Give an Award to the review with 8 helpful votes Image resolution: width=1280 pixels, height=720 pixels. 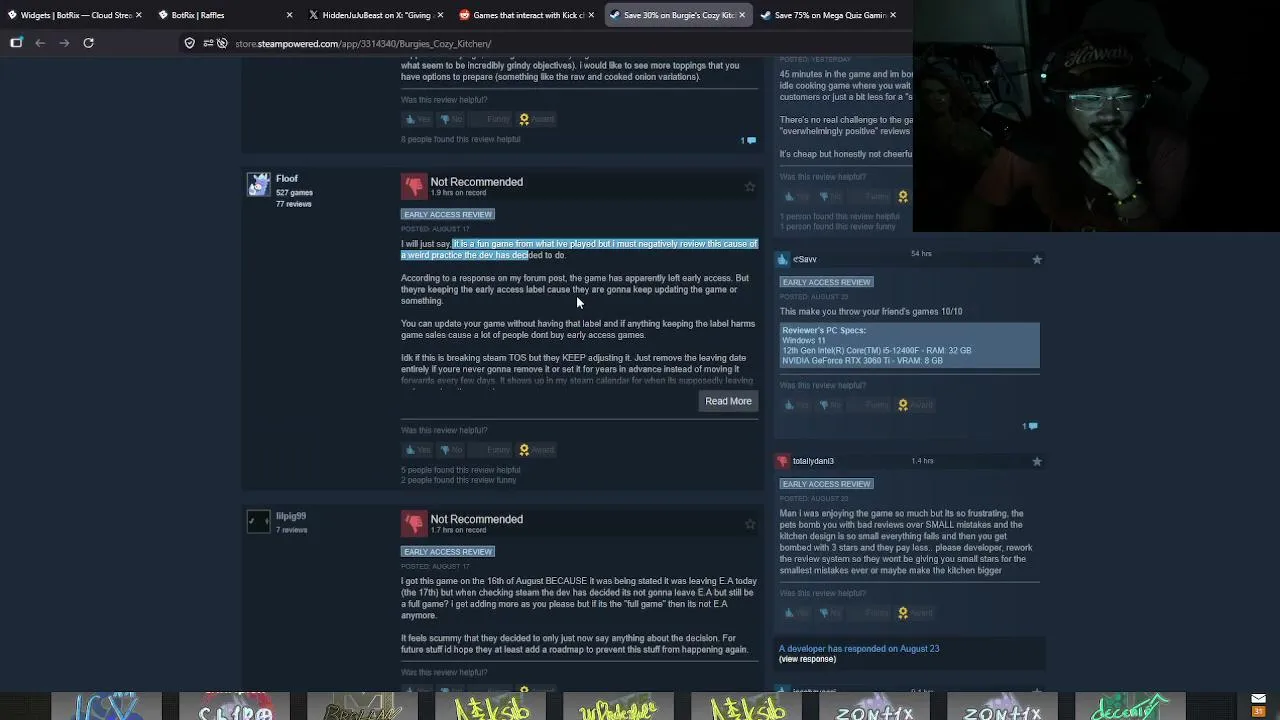coord(536,119)
